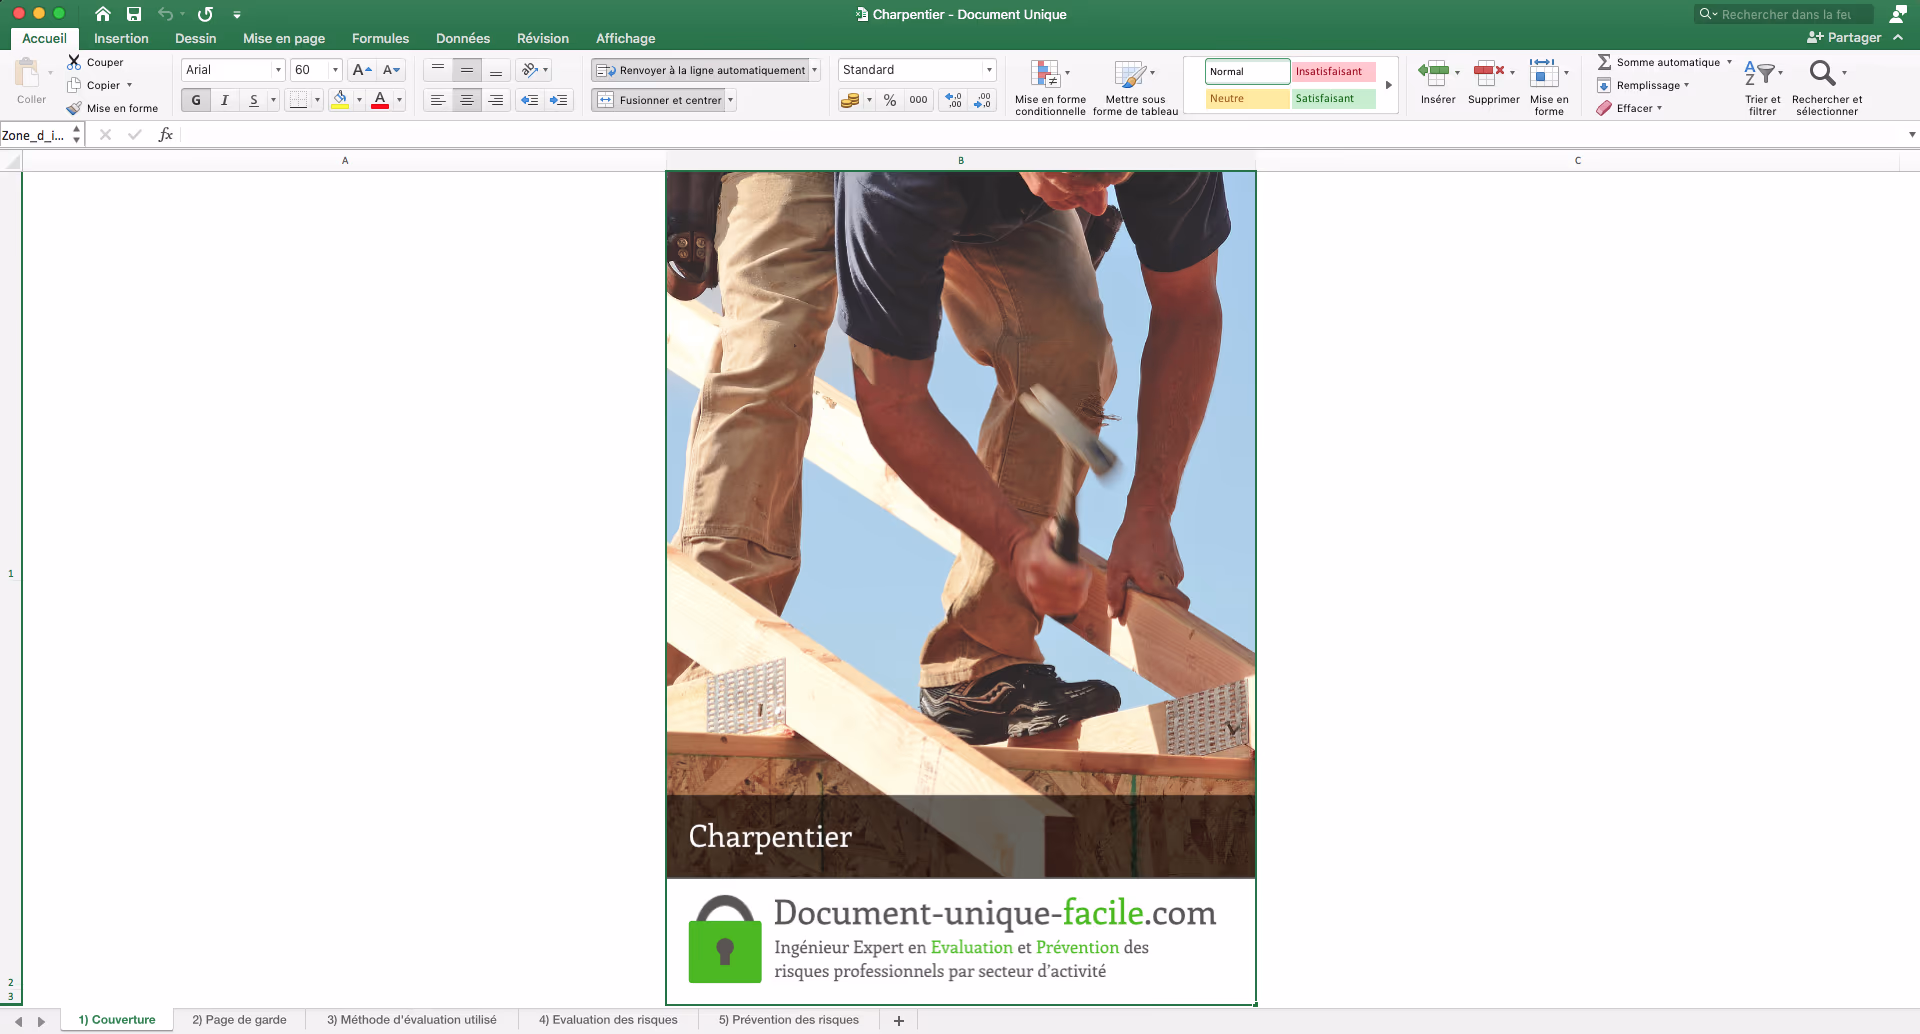The height and width of the screenshot is (1034, 1920).
Task: Click the Supprimer cells icon
Action: pyautogui.click(x=1489, y=72)
